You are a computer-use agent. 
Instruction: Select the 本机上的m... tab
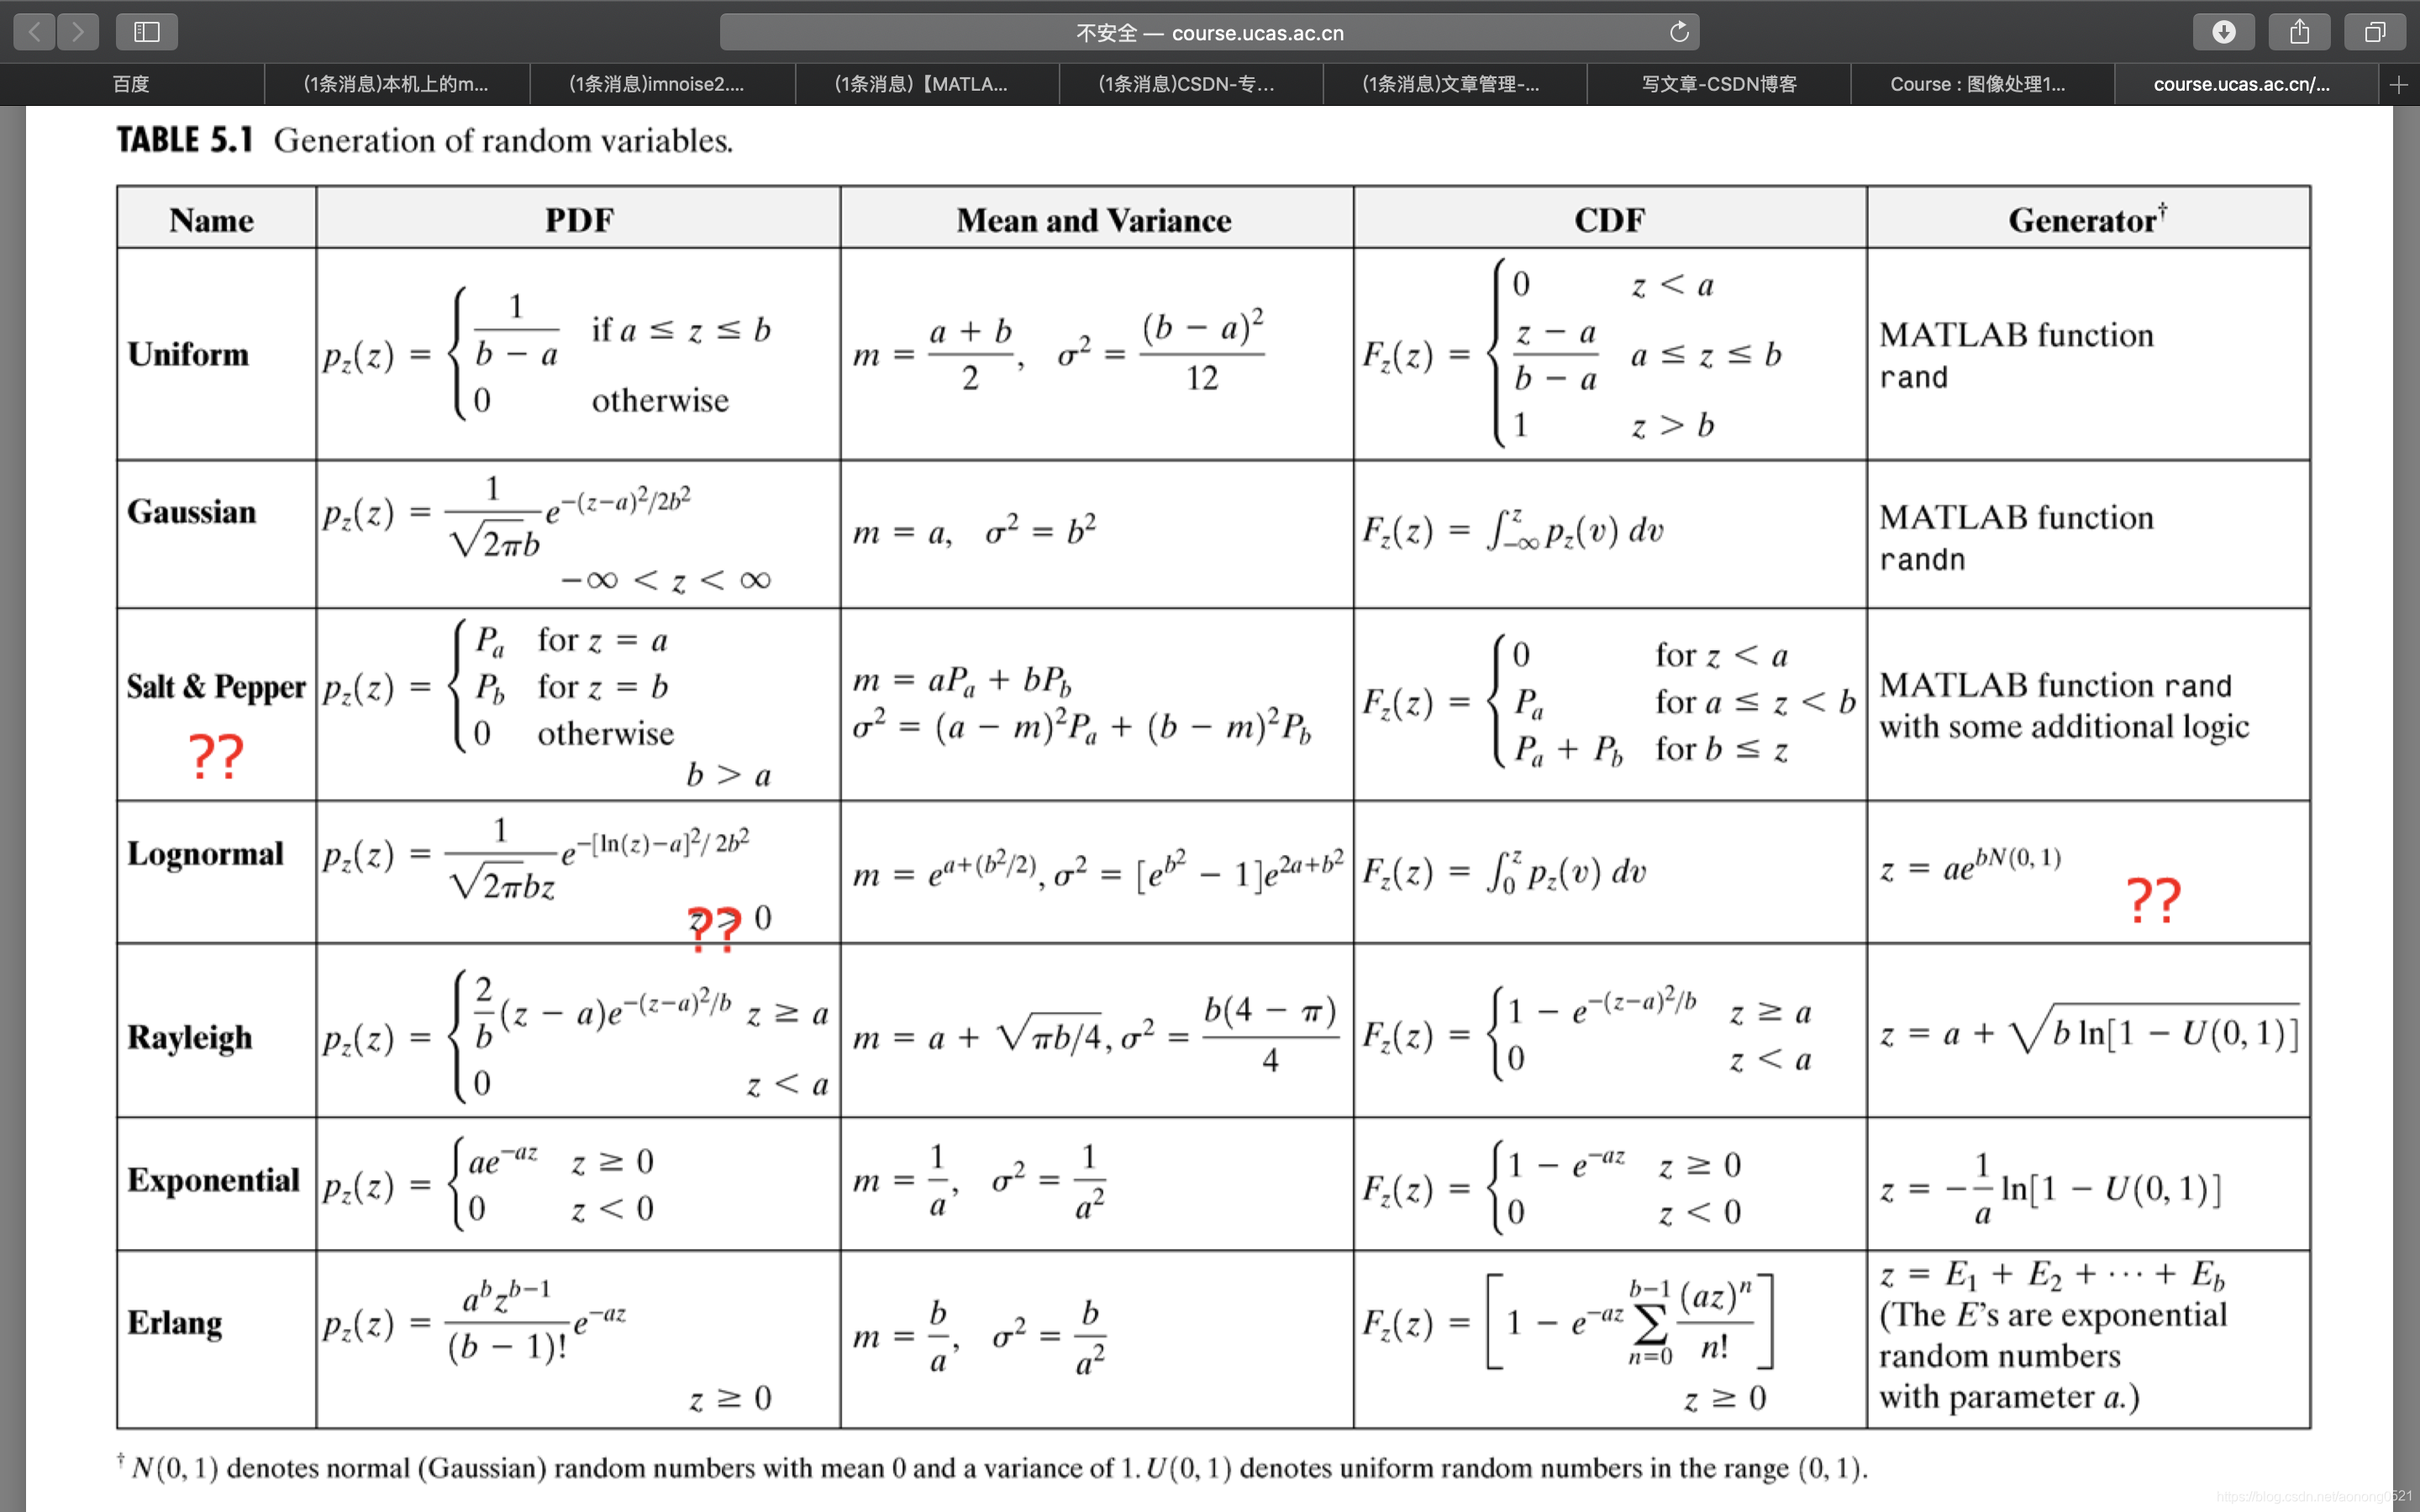(x=396, y=85)
